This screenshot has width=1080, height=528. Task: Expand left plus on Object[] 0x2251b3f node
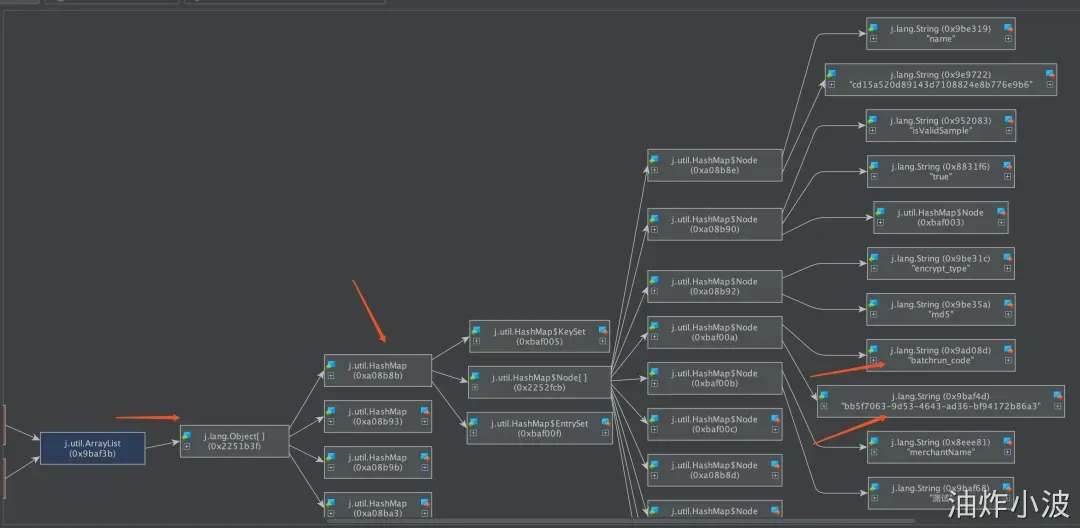pyautogui.click(x=187, y=446)
